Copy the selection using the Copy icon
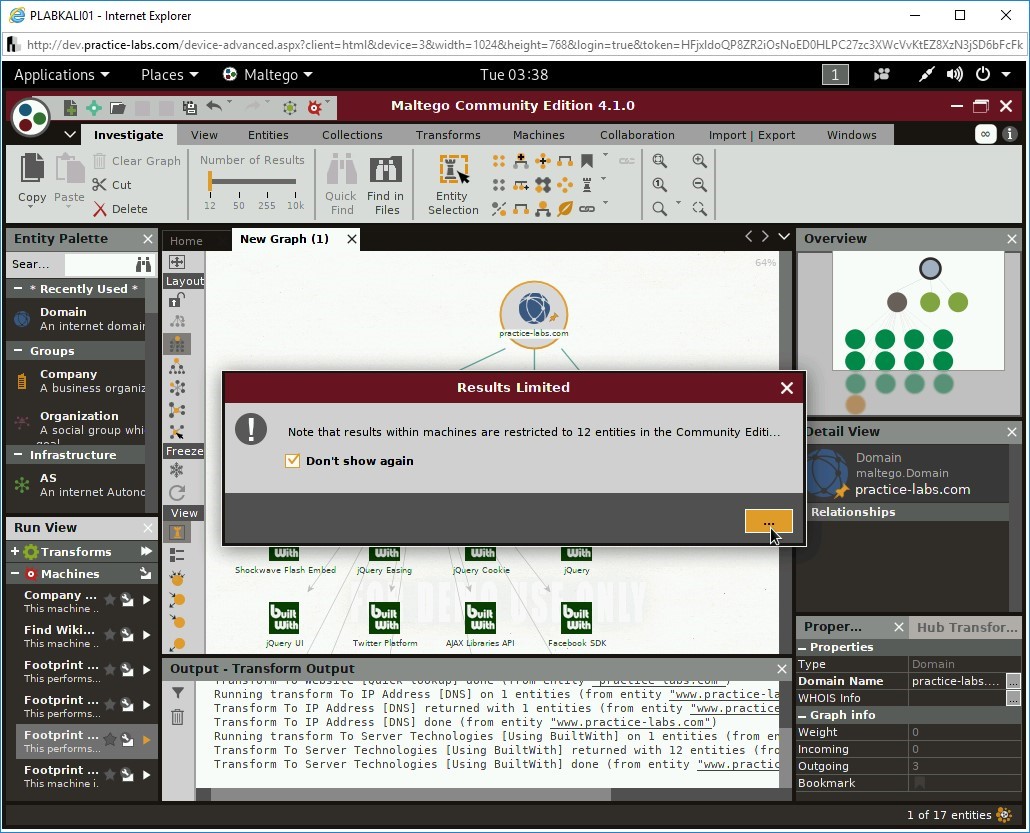The width and height of the screenshot is (1030, 833). pos(30,175)
